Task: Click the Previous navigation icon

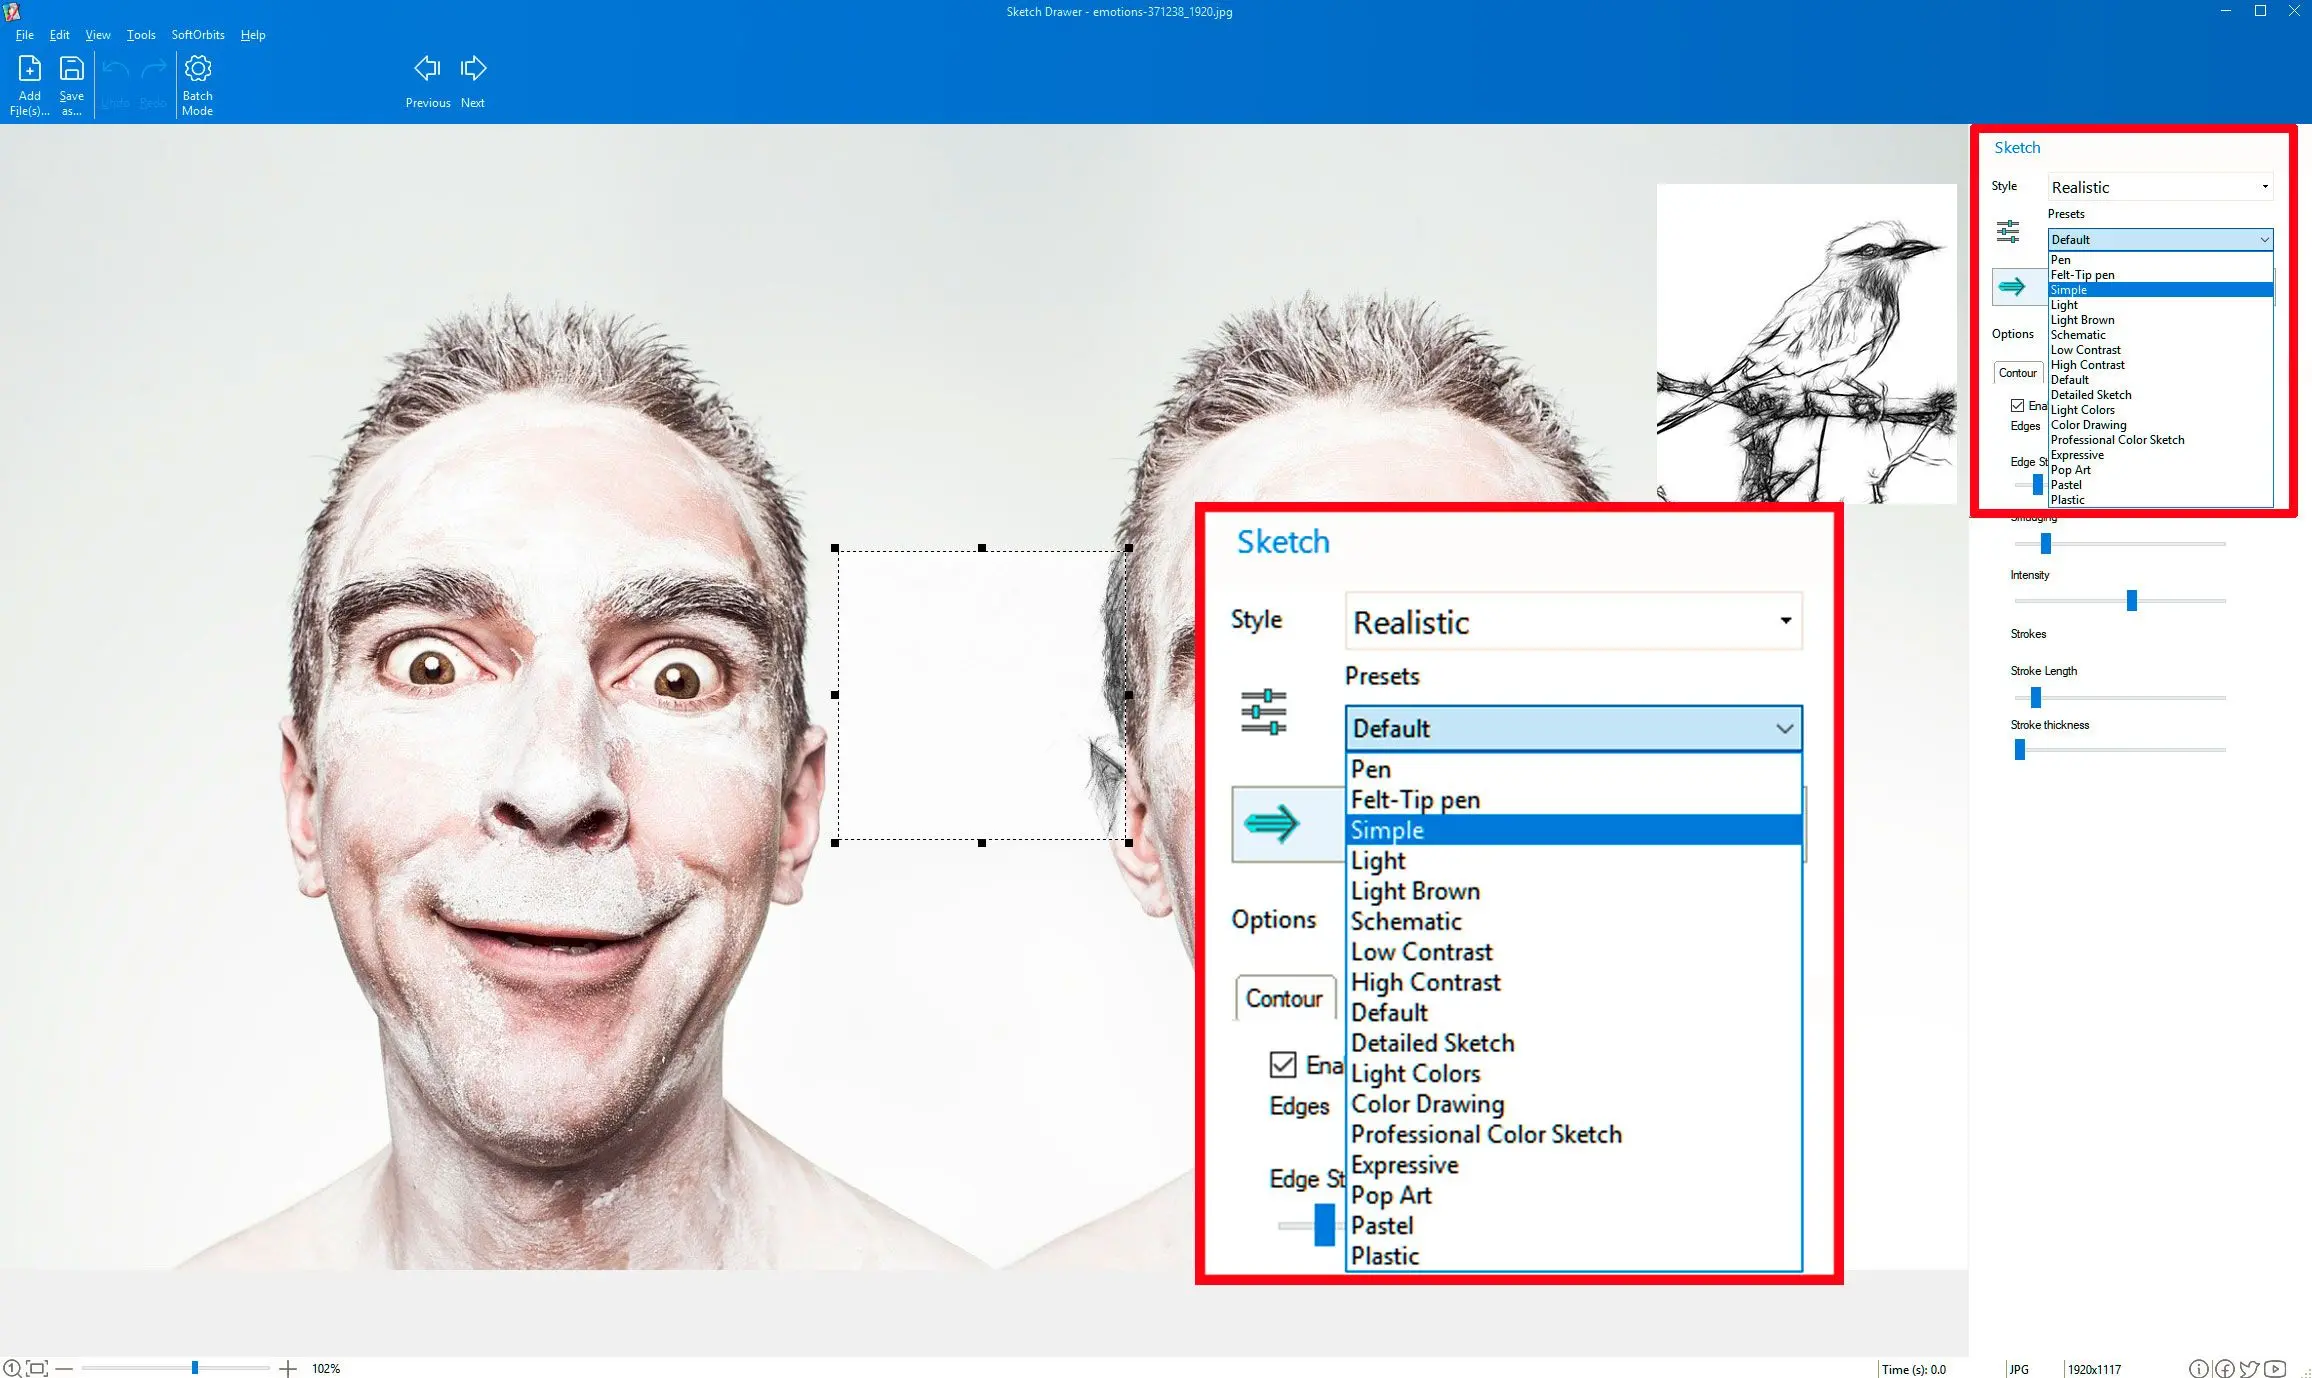Action: (426, 67)
